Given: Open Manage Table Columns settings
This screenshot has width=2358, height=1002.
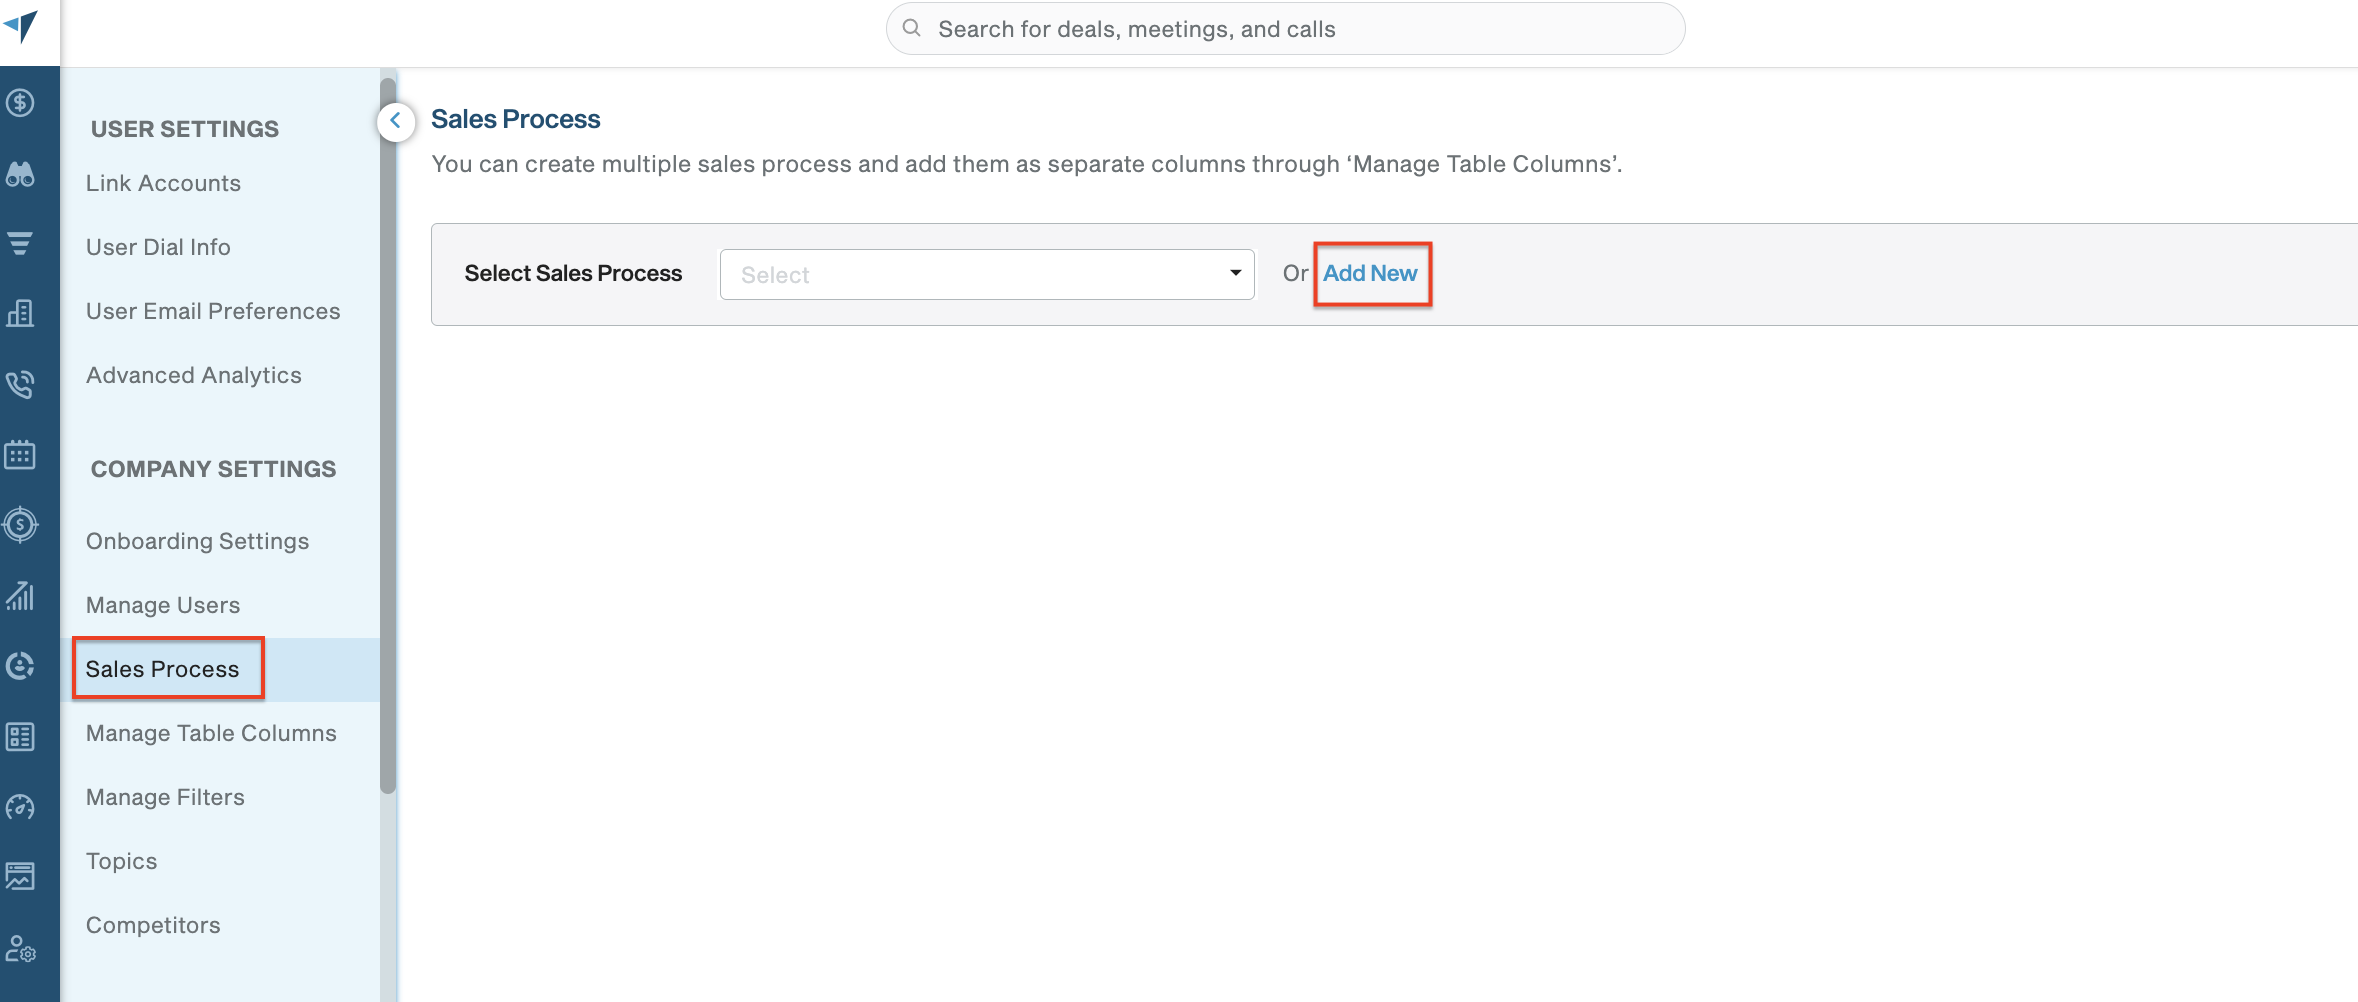Looking at the screenshot, I should (211, 733).
